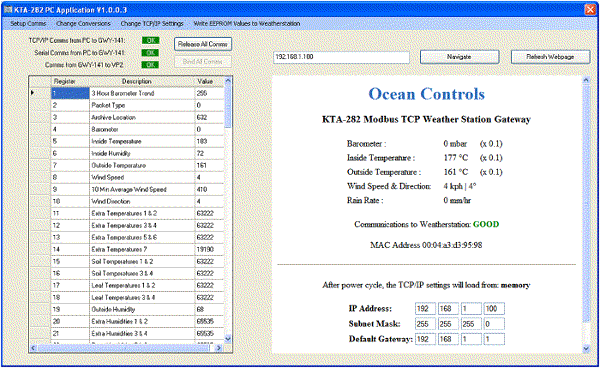Click the register table scroll right arrow
This screenshot has width=600, height=368.
click(218, 348)
